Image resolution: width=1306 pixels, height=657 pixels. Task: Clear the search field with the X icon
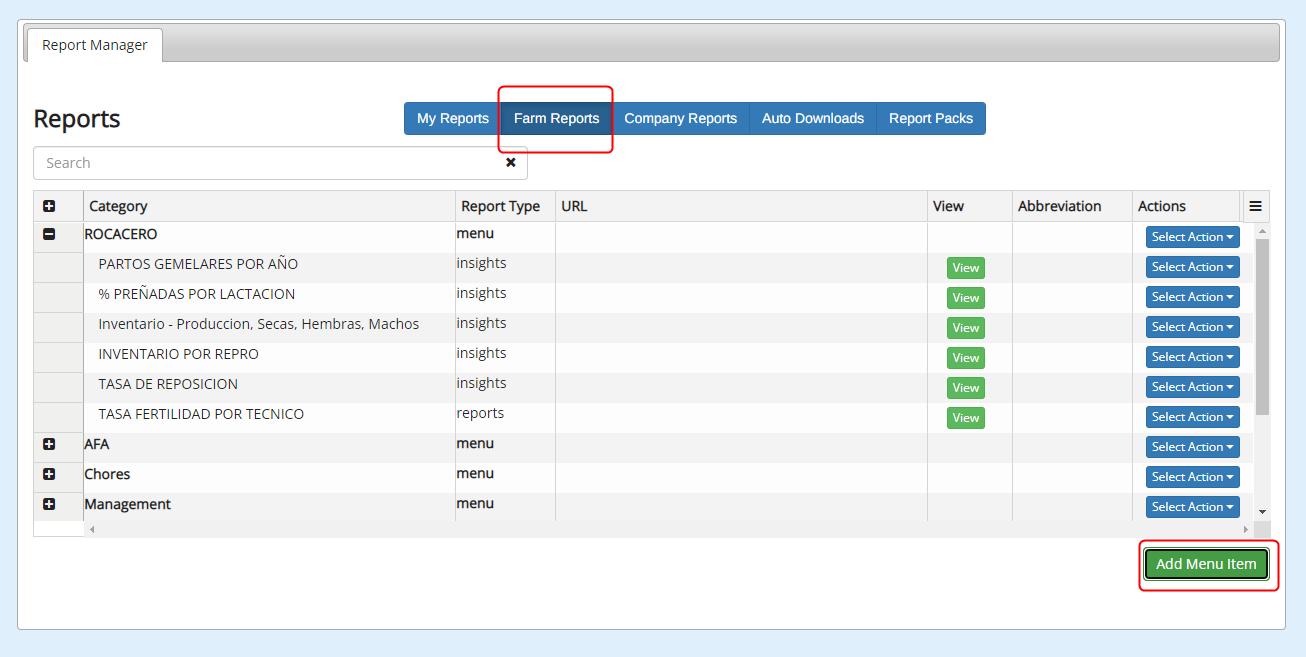(510, 163)
